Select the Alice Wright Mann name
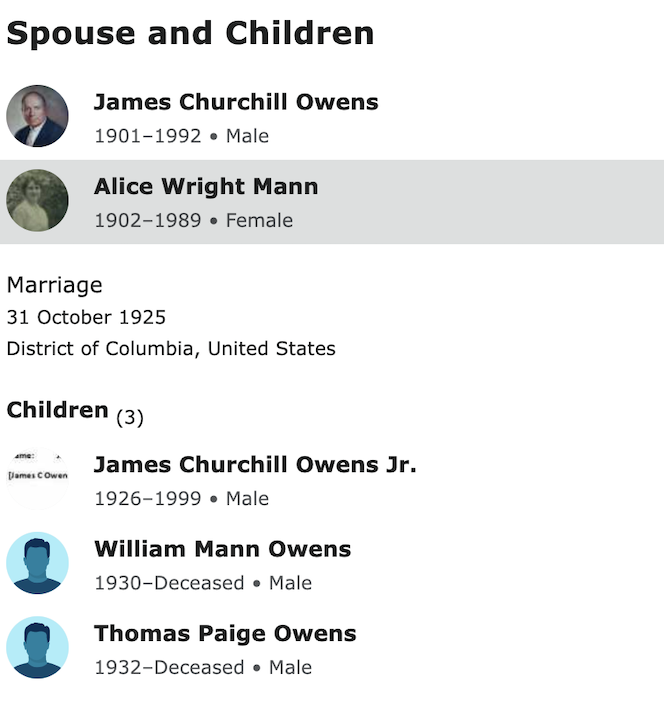664x708 pixels. click(x=206, y=186)
